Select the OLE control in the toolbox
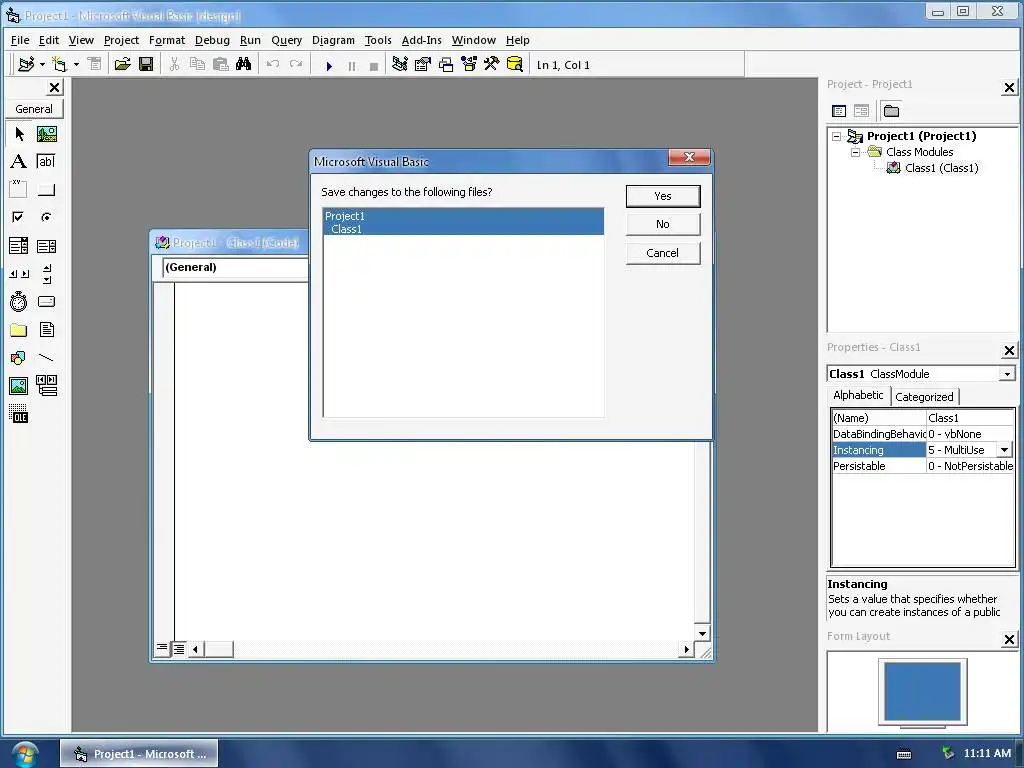 coord(19,413)
